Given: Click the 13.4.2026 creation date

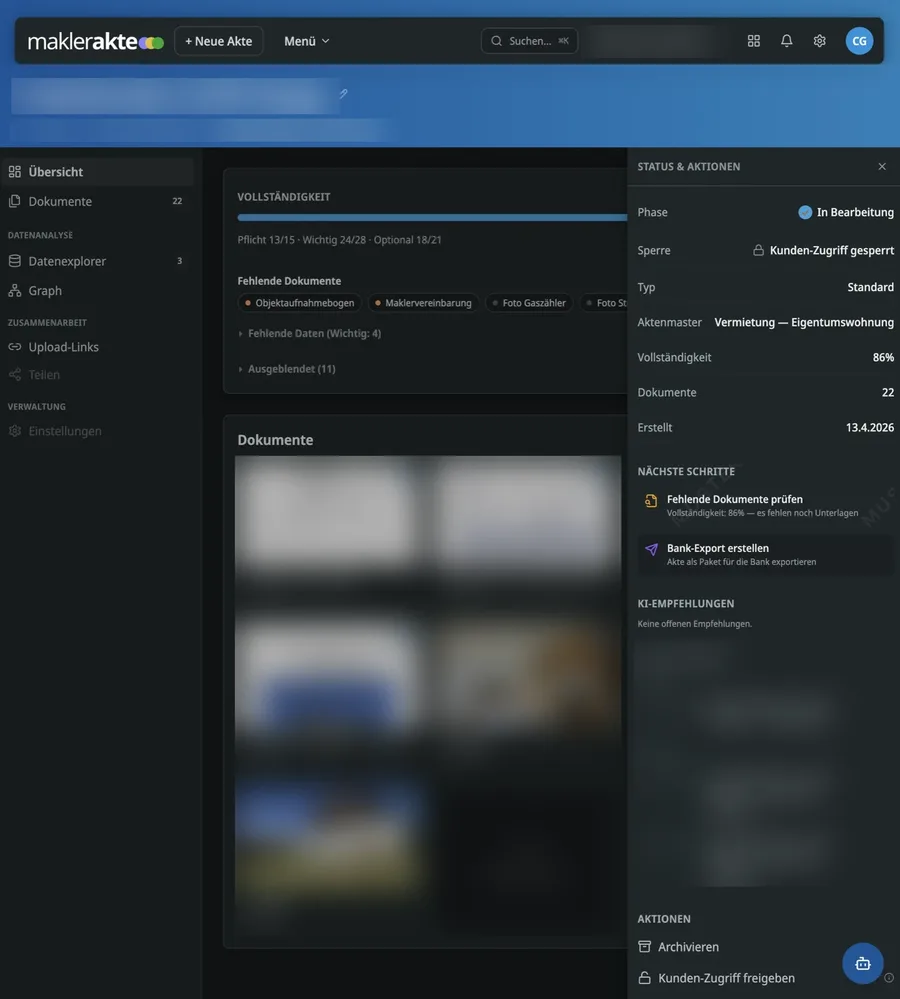Looking at the screenshot, I should [x=869, y=428].
